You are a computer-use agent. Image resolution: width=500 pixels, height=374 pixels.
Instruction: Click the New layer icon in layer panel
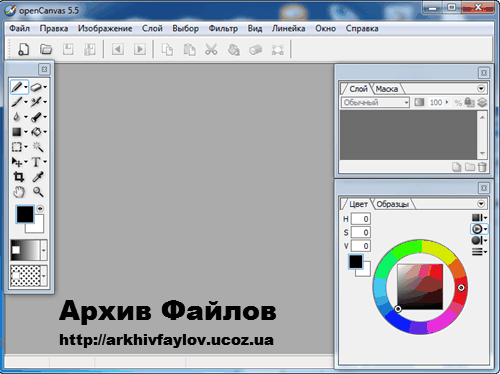point(456,167)
